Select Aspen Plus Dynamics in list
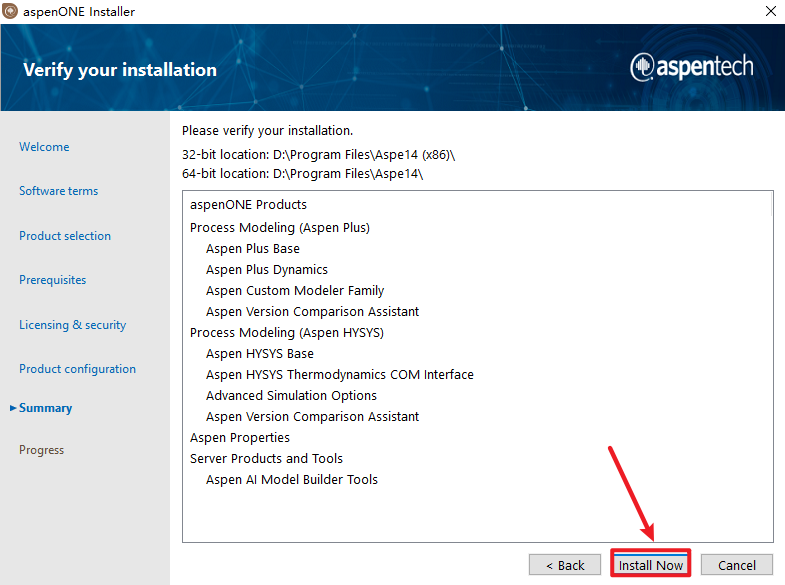The image size is (785, 585). click(267, 270)
